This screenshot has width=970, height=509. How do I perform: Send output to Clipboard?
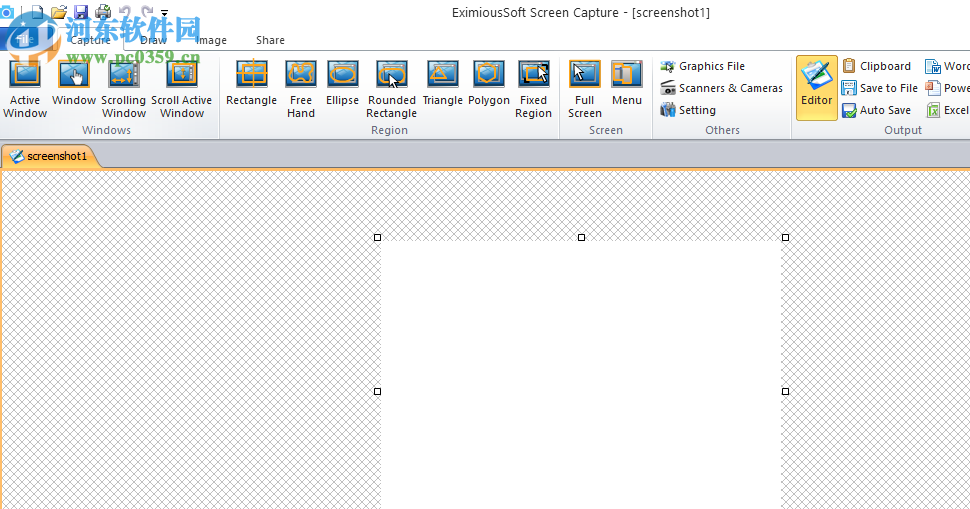coord(877,66)
